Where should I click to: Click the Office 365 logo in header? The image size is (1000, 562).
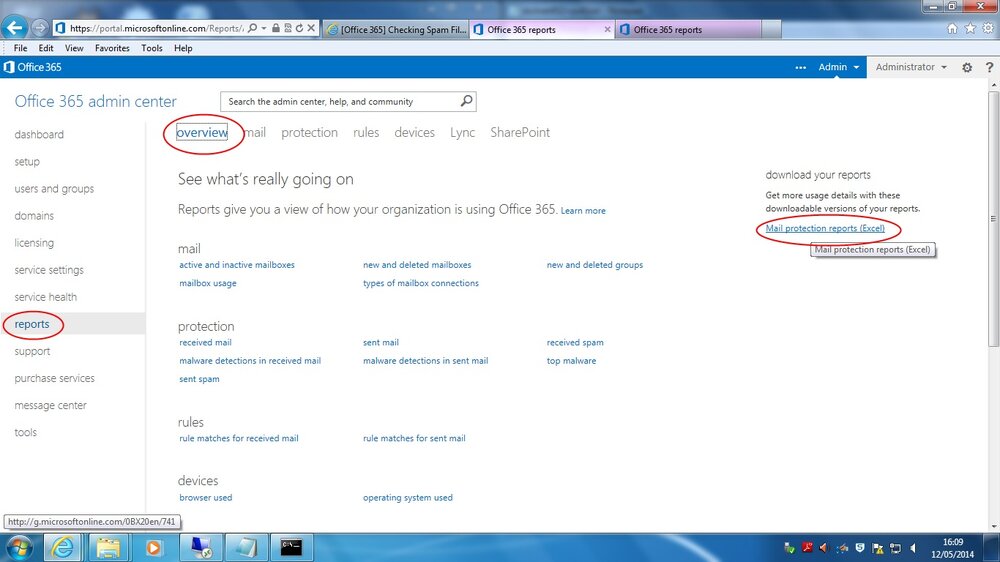[33, 67]
